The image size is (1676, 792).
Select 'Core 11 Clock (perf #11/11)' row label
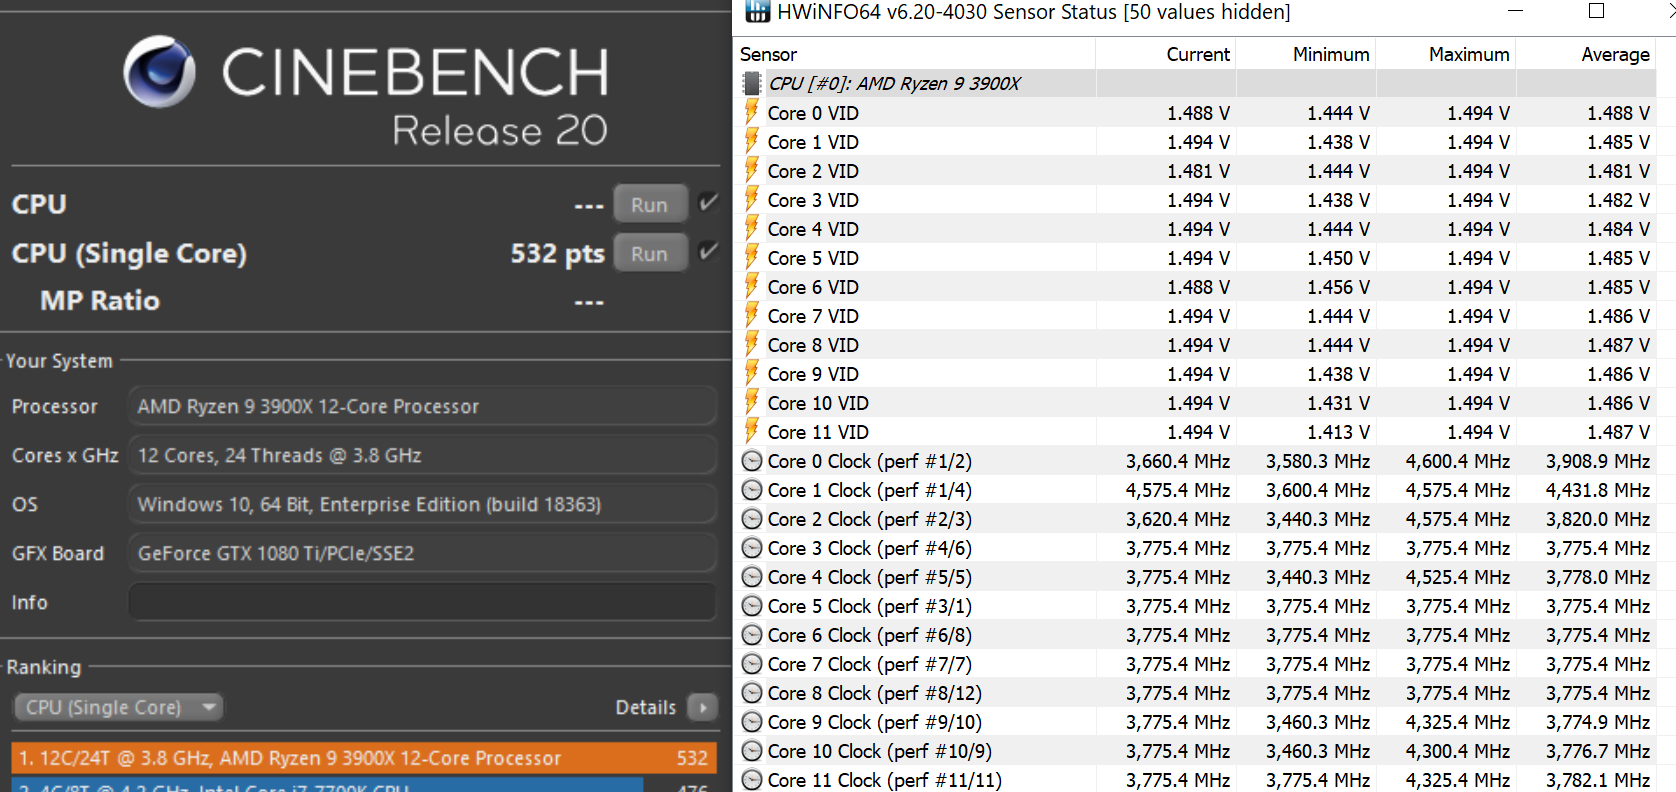pos(885,780)
